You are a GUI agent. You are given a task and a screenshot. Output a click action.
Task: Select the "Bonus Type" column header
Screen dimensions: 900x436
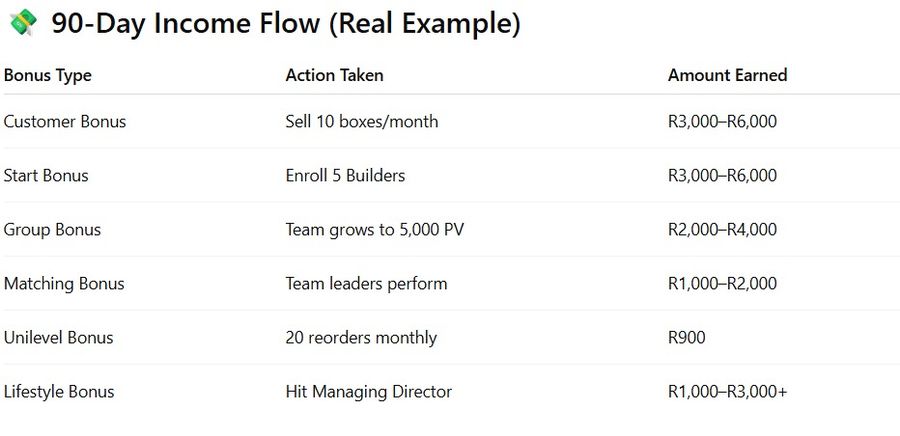[x=47, y=75]
